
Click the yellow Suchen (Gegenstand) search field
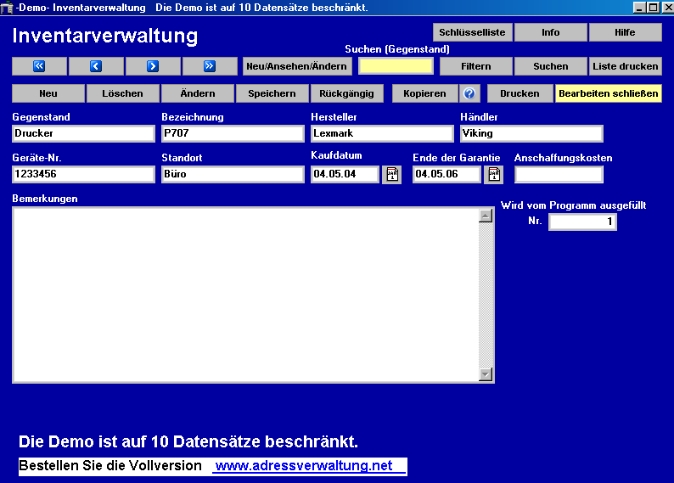point(396,67)
